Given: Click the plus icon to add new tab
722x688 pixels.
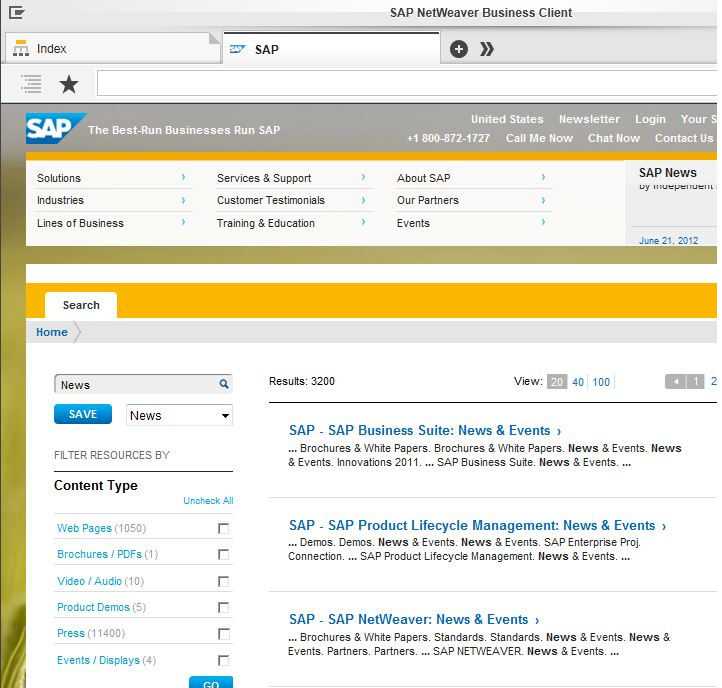Looking at the screenshot, I should [x=458, y=49].
